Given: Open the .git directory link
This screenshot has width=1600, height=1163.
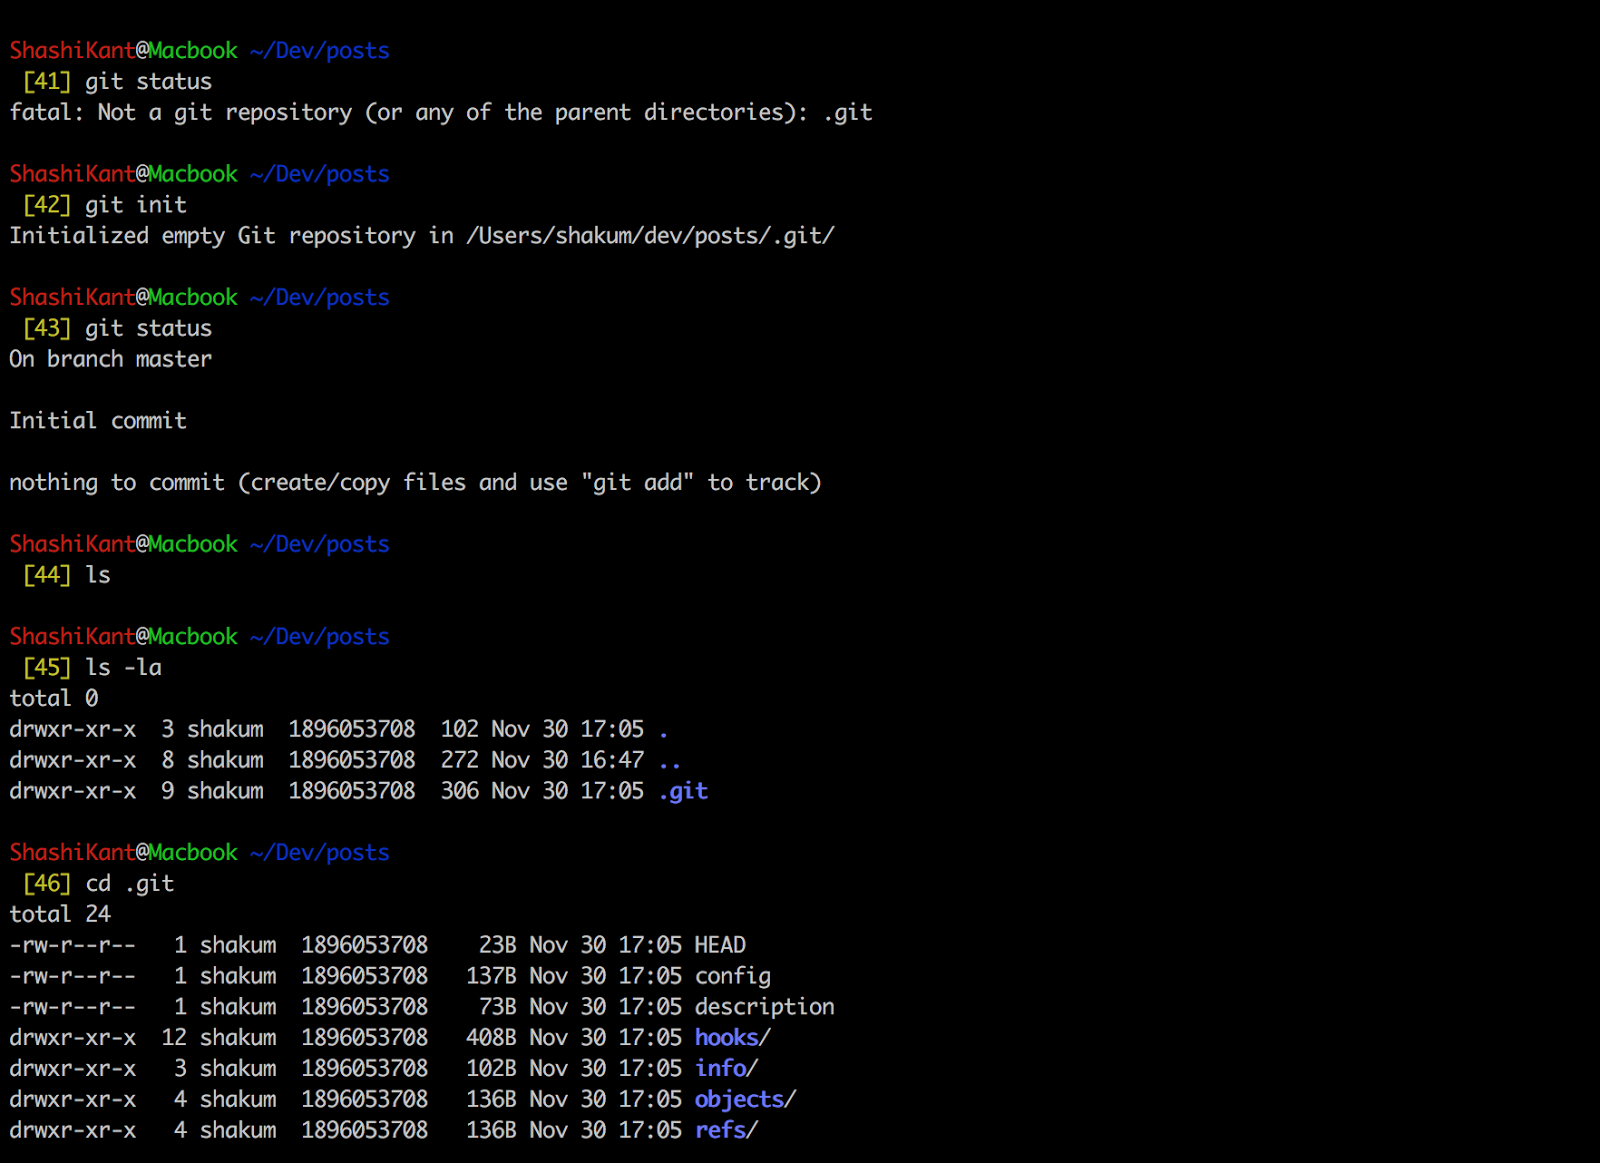Looking at the screenshot, I should 681,790.
